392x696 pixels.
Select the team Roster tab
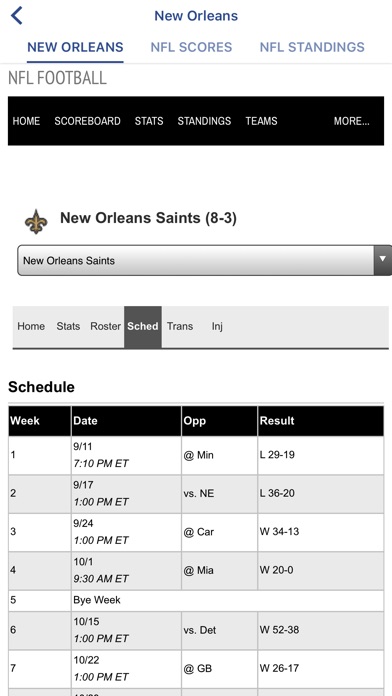point(105,326)
